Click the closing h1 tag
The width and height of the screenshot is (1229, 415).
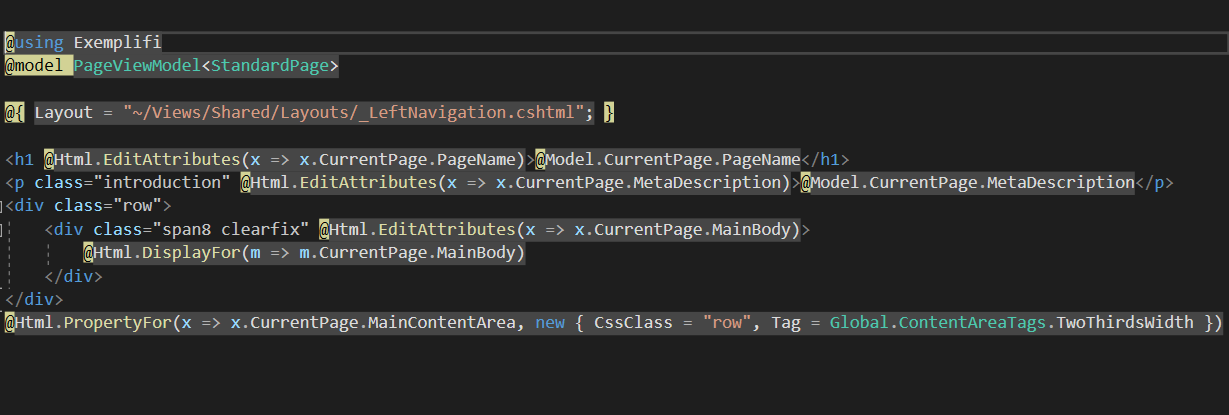825,159
